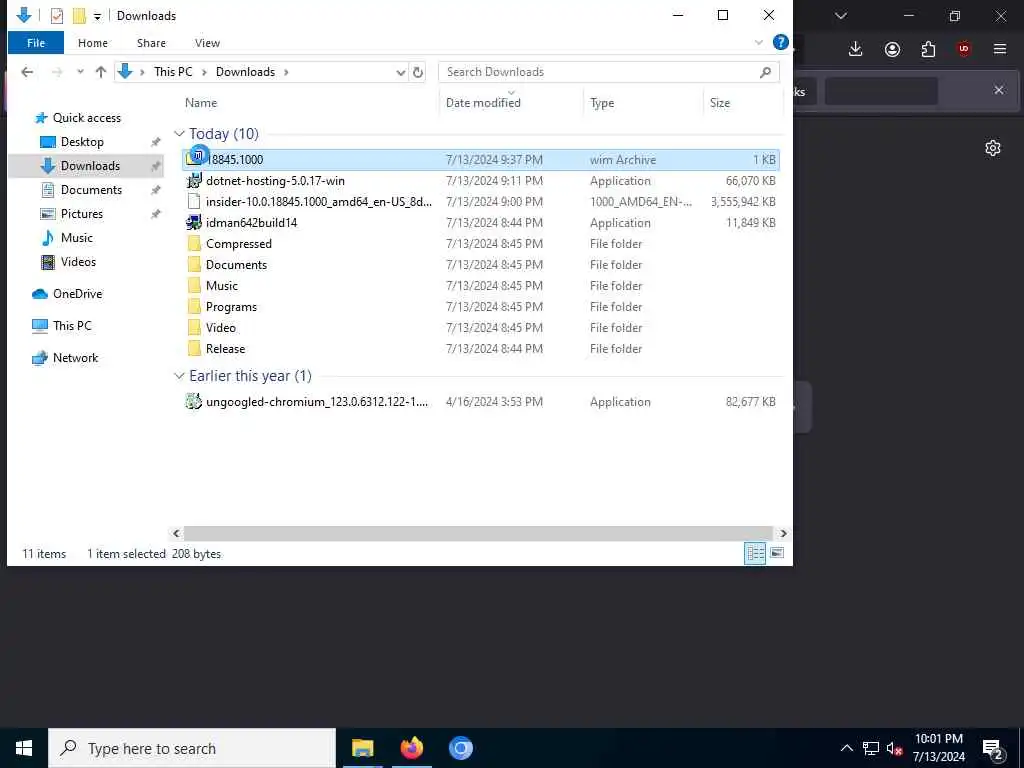Select the Release folder
Screen dimensions: 1024x768
coord(480,349)
